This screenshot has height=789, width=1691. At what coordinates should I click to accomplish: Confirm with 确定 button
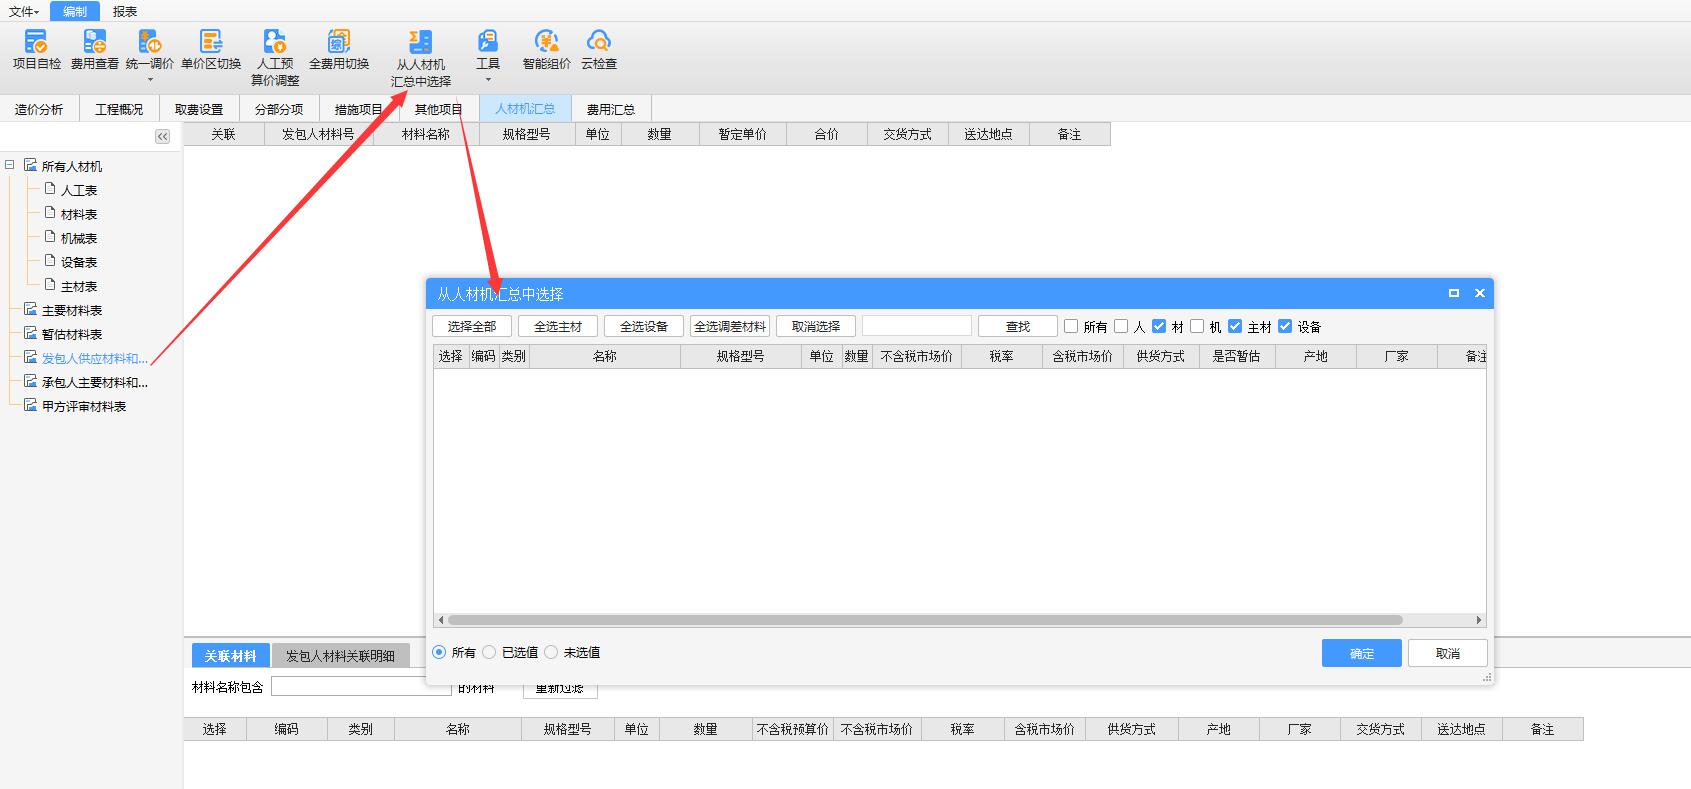coord(1362,653)
